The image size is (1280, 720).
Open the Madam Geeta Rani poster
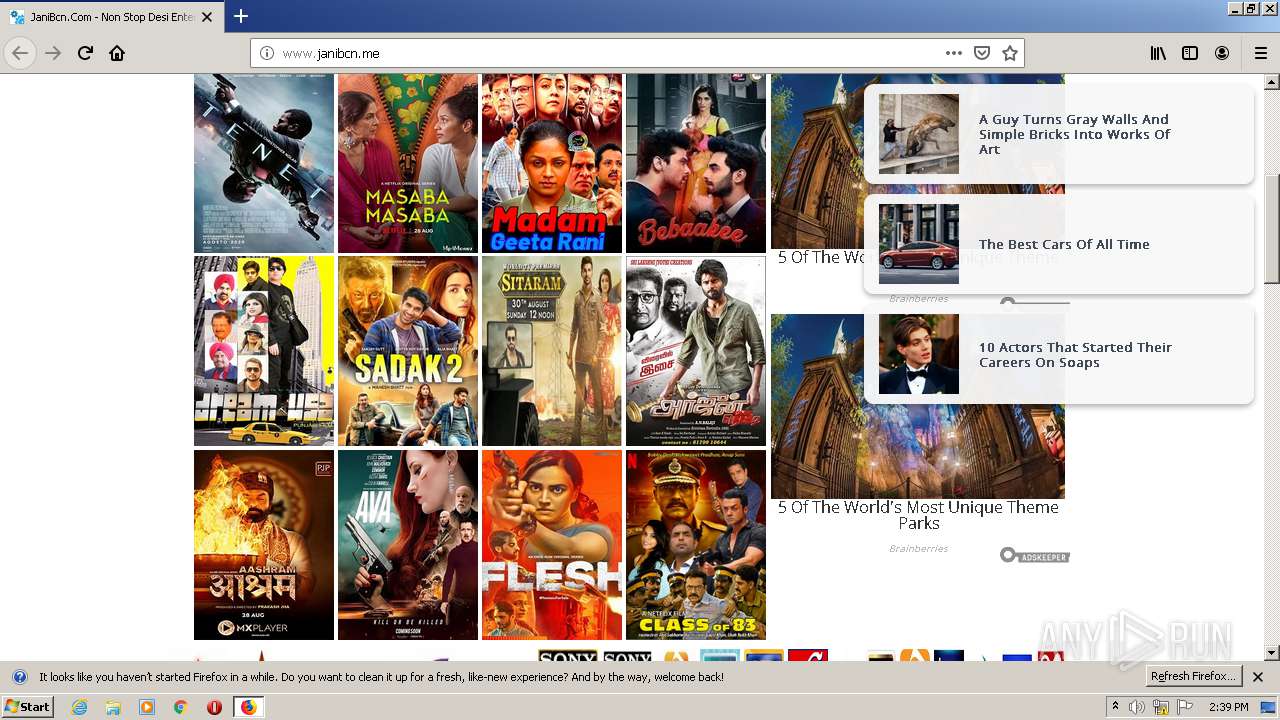[552, 163]
